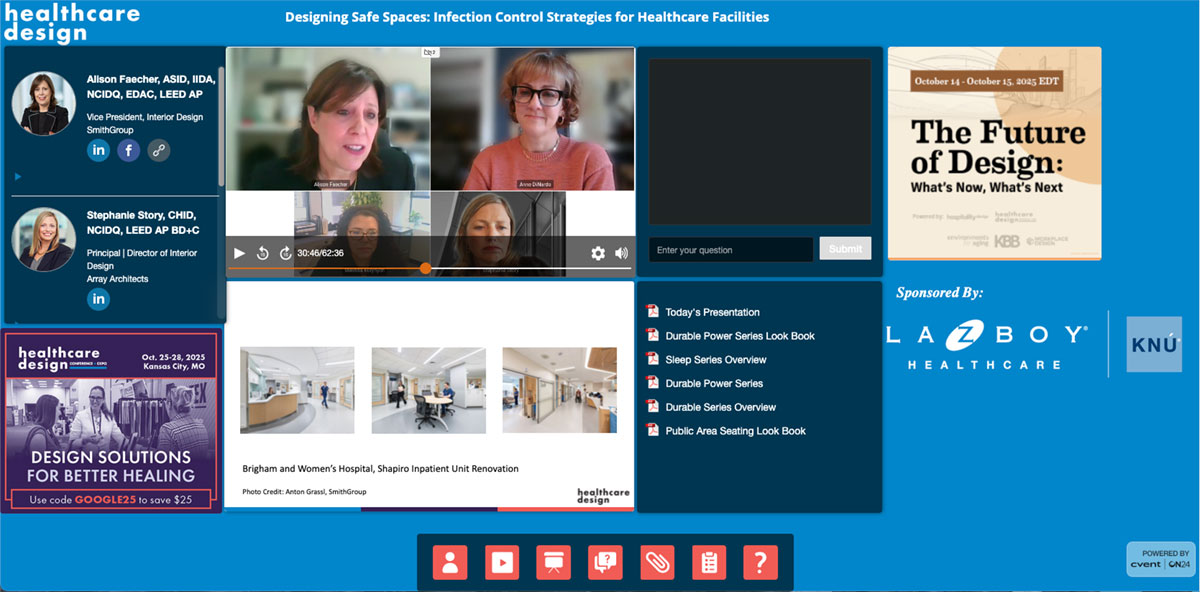Open the survey clipboard widget in the dock
Image resolution: width=1200 pixels, height=592 pixels.
(709, 562)
